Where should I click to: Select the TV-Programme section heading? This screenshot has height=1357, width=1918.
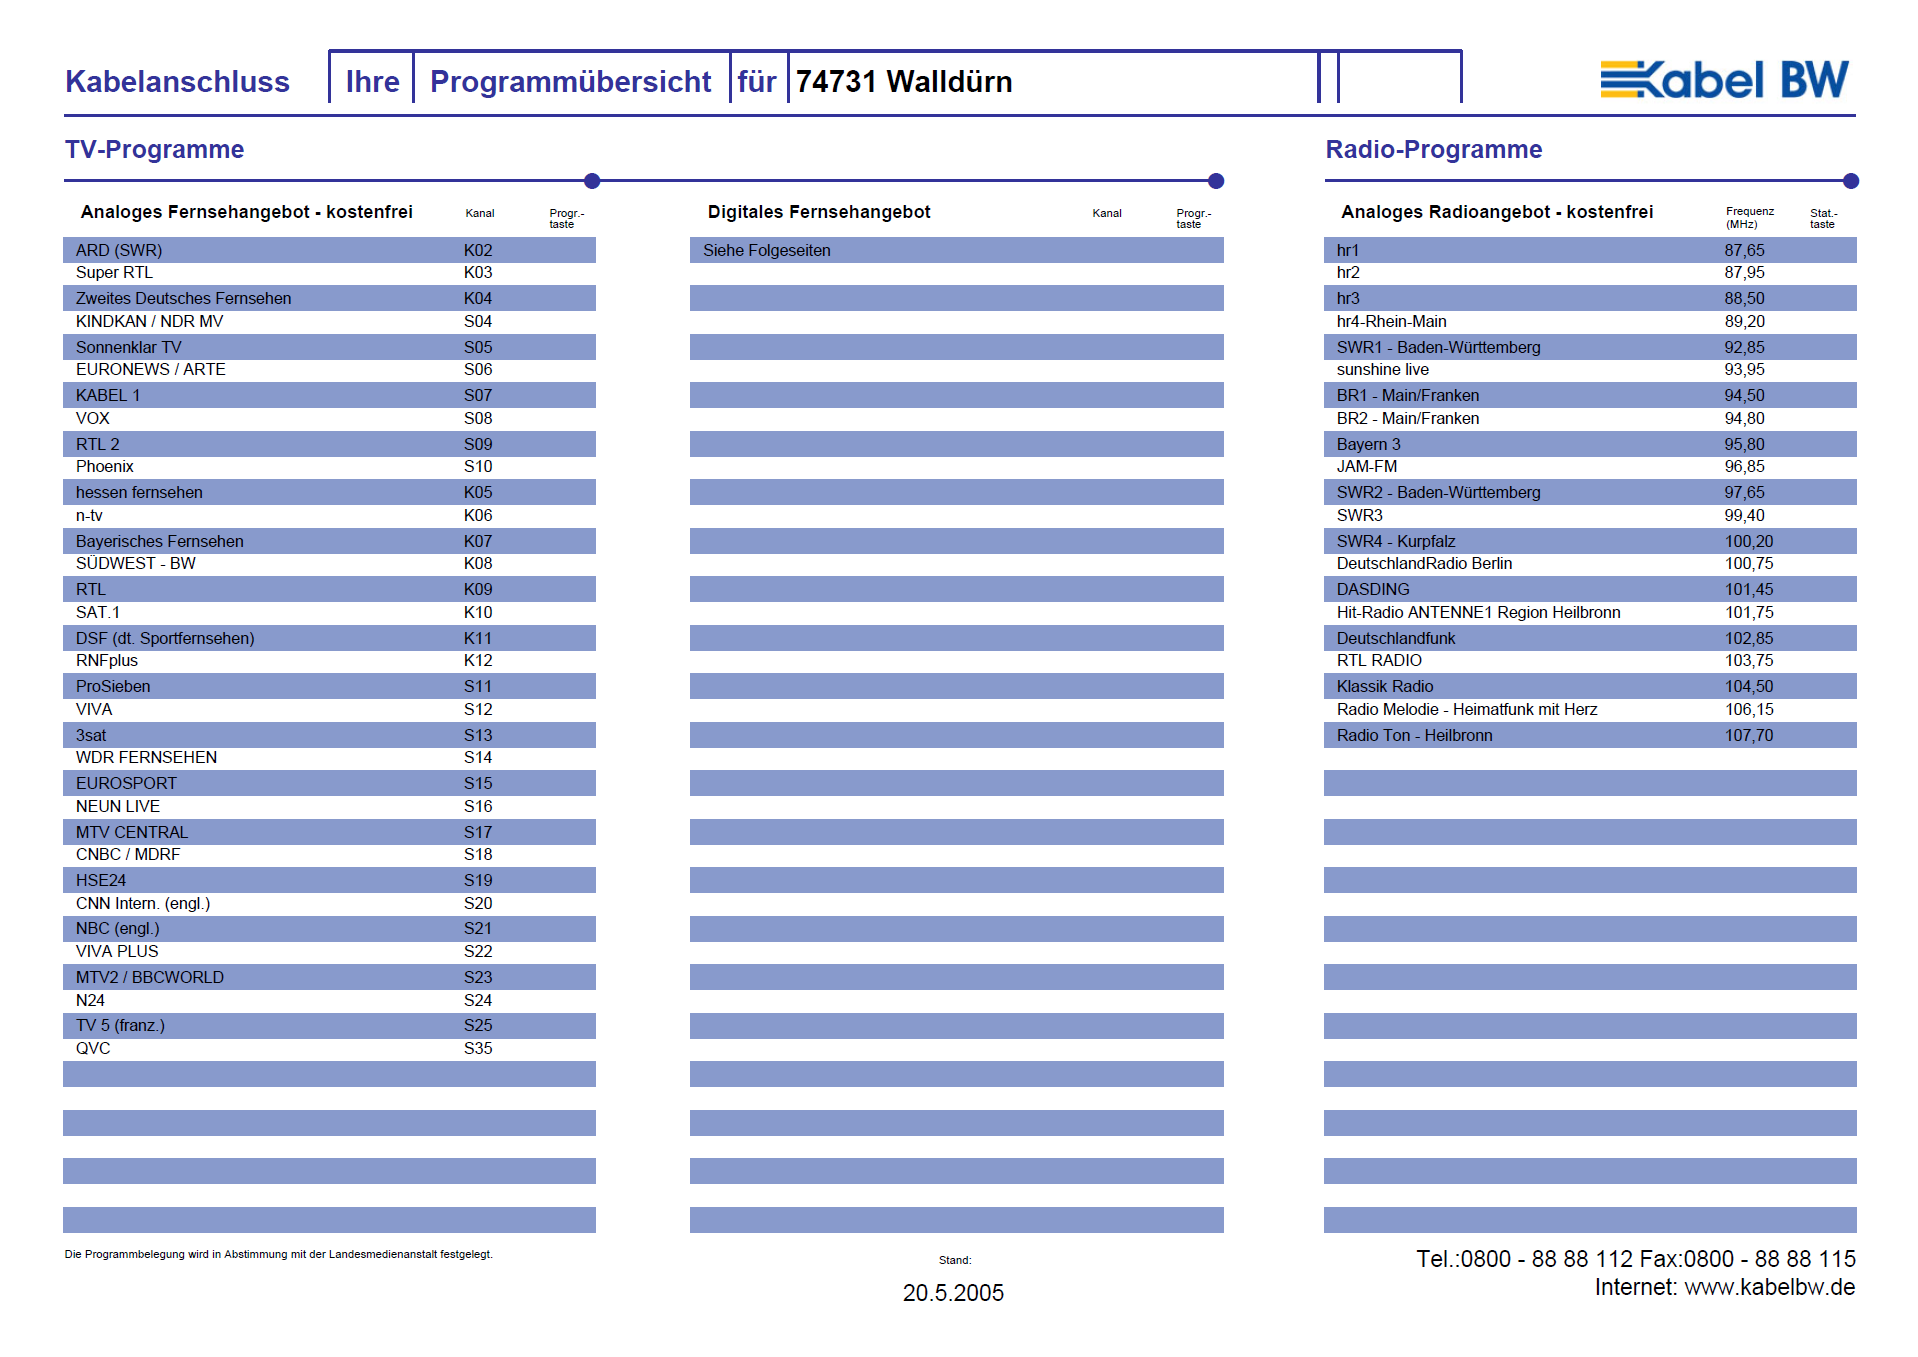(x=154, y=149)
